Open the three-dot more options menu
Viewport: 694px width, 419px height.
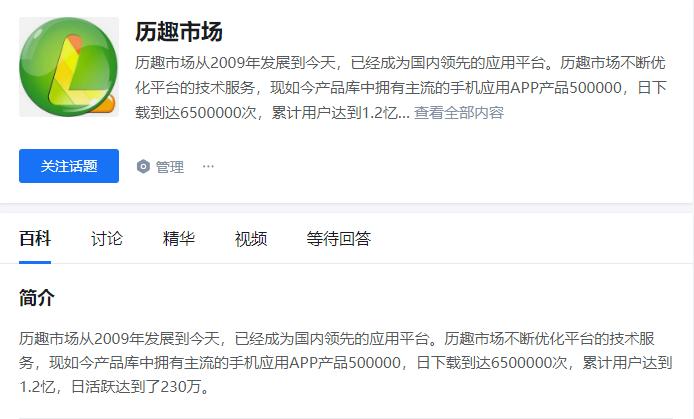coord(208,166)
